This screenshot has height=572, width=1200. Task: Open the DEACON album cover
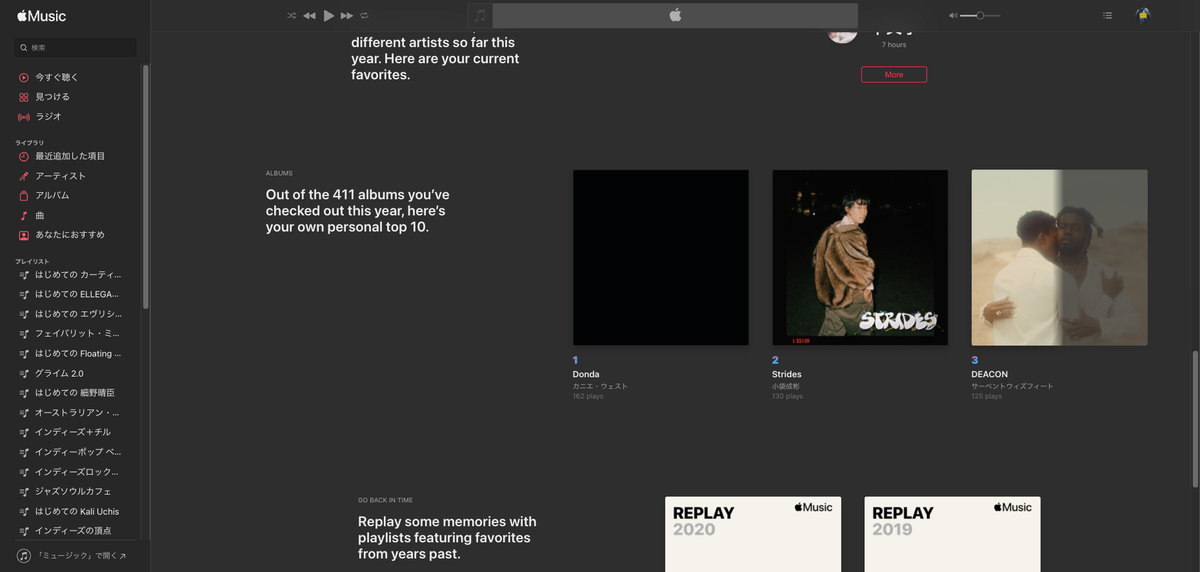pyautogui.click(x=1060, y=258)
